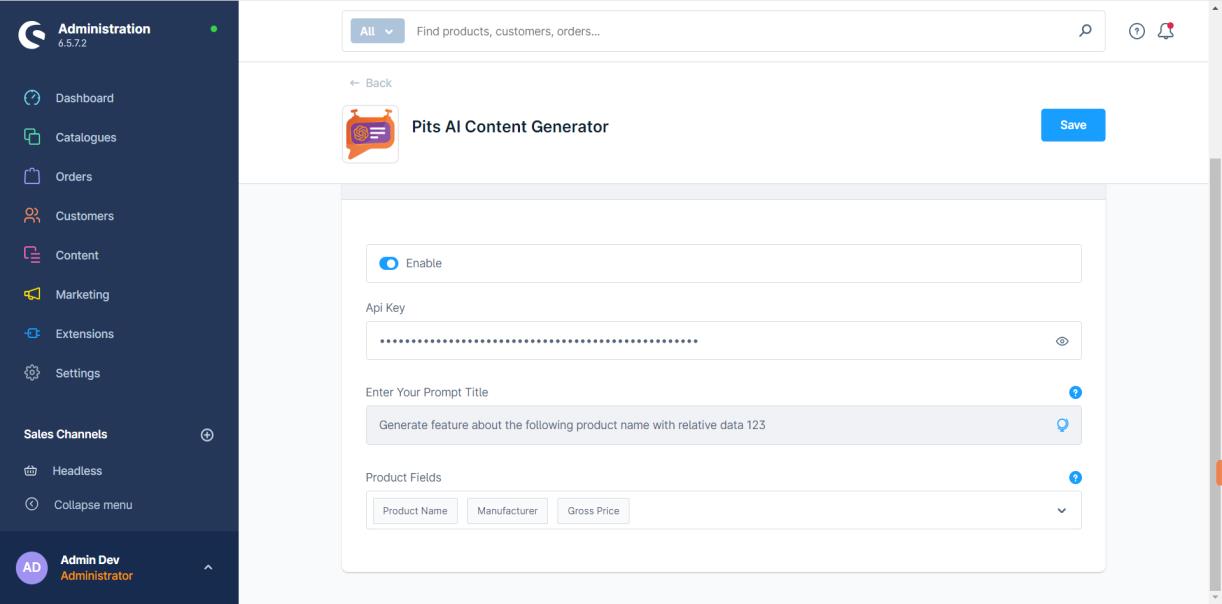Click help icon beside Product Fields
Screen dimensions: 1222x604
[x=1076, y=477]
